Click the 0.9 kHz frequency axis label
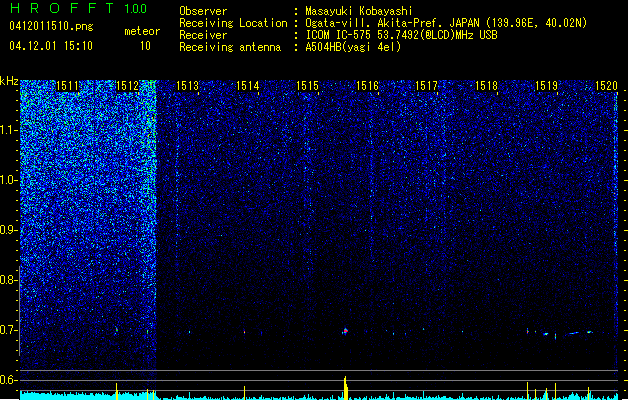Viewport: 629px width, 400px height. pos(9,230)
